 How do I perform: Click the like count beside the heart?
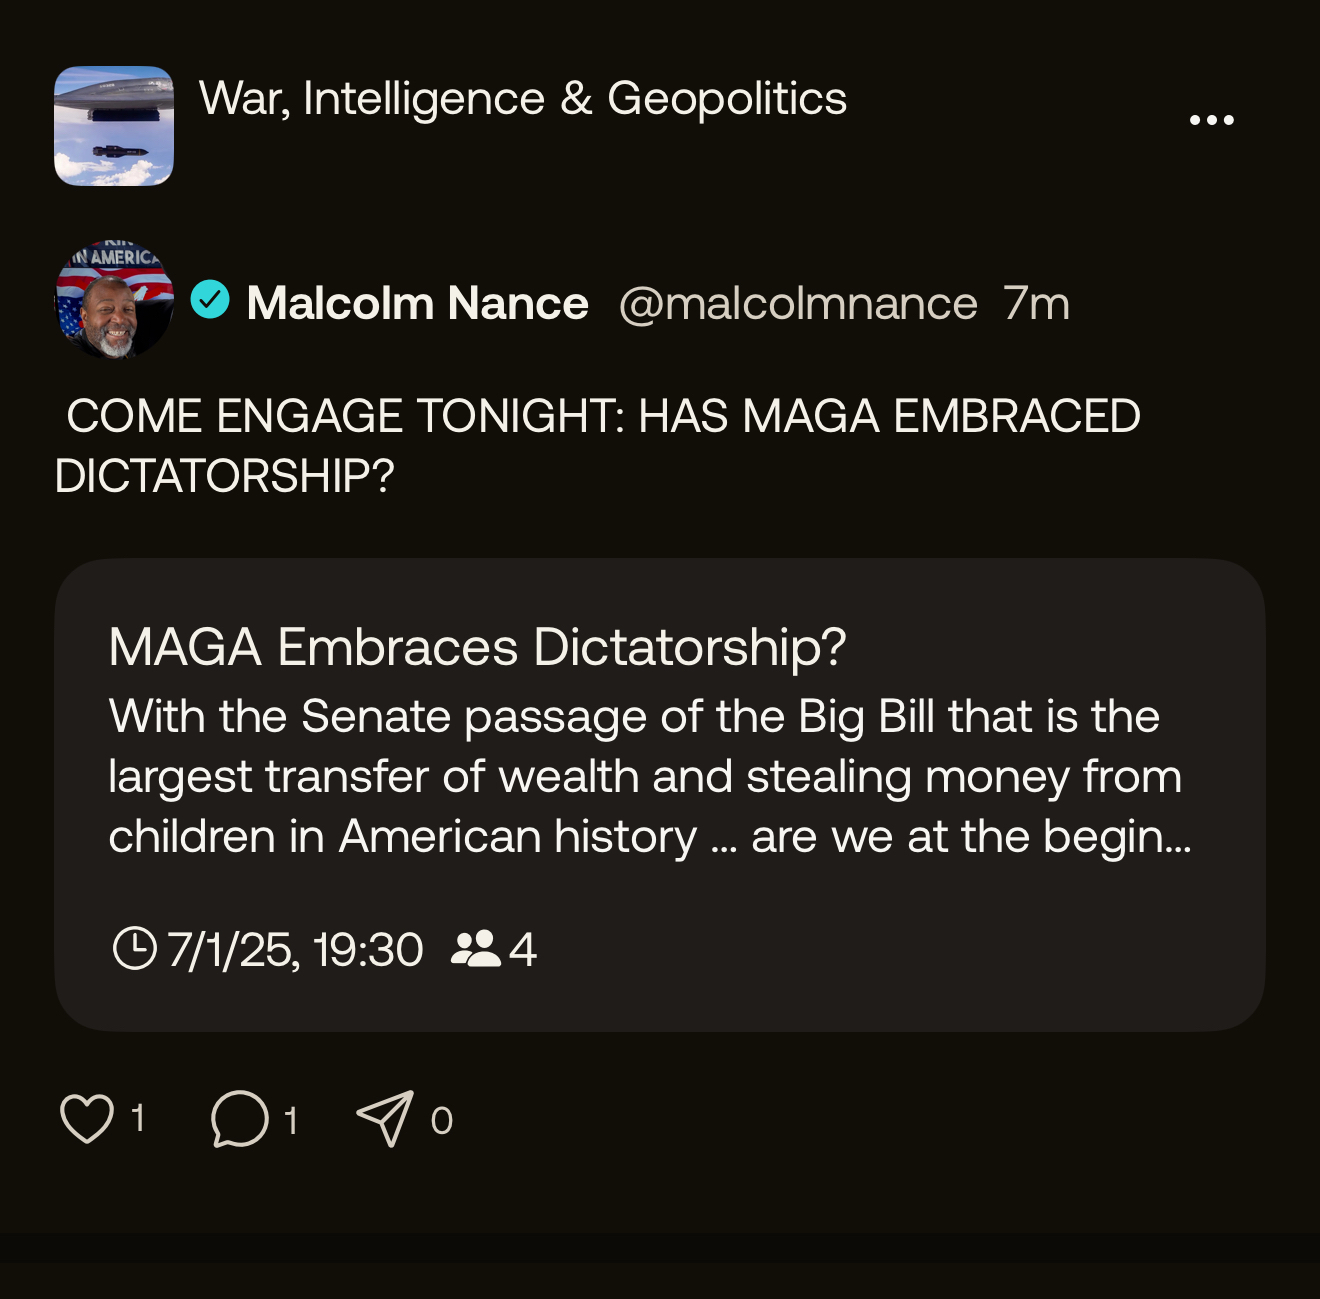pyautogui.click(x=138, y=1118)
